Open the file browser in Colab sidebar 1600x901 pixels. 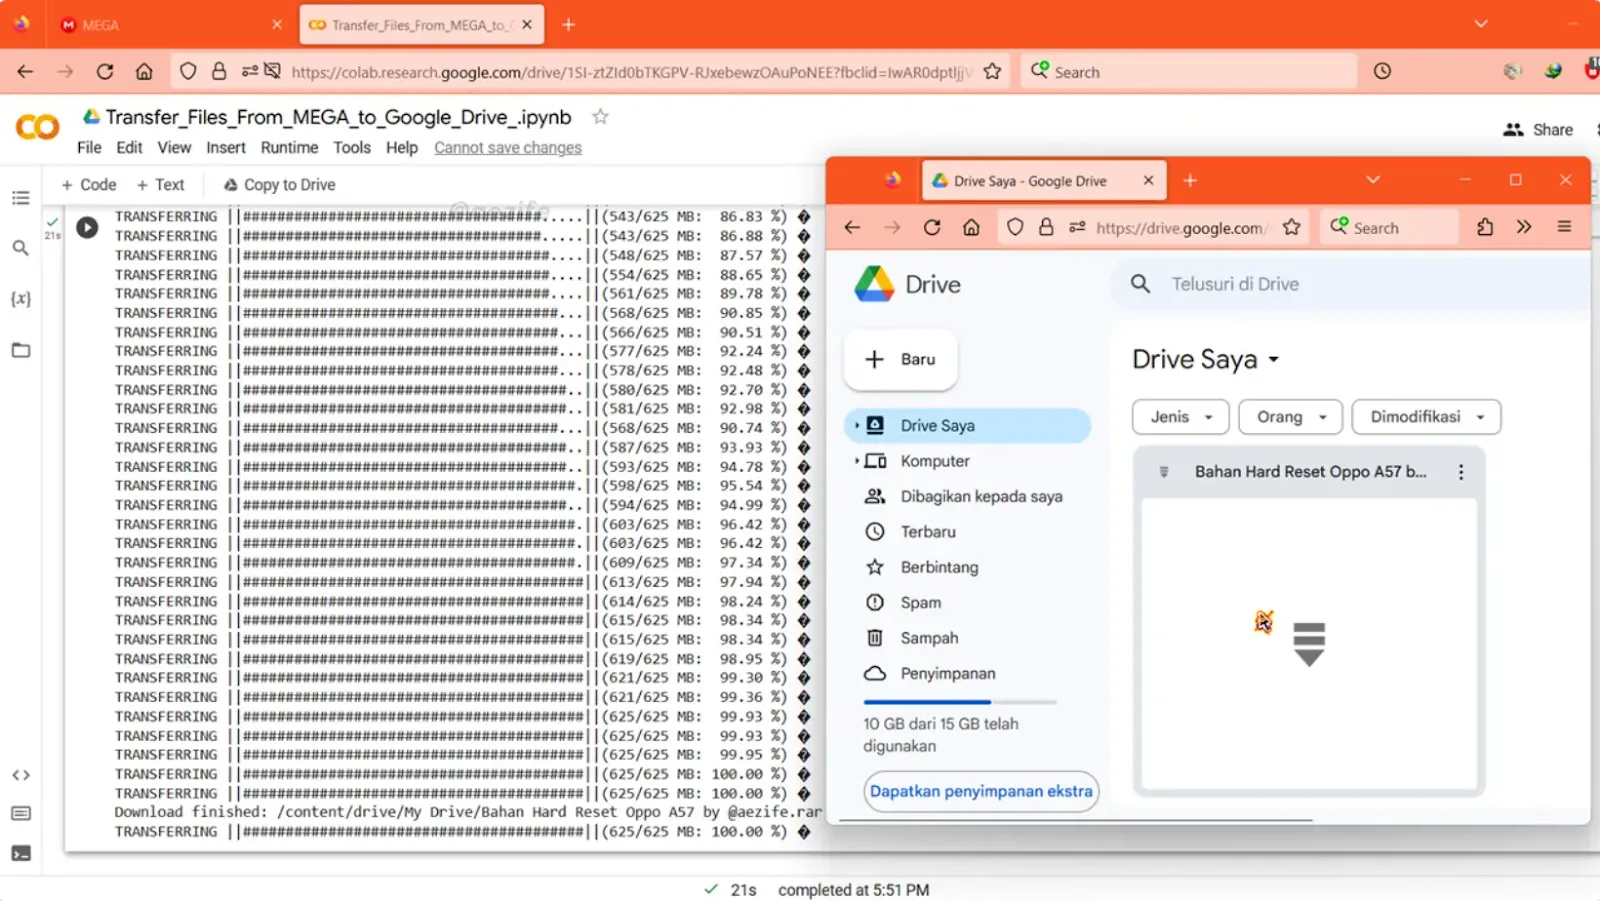click(20, 350)
